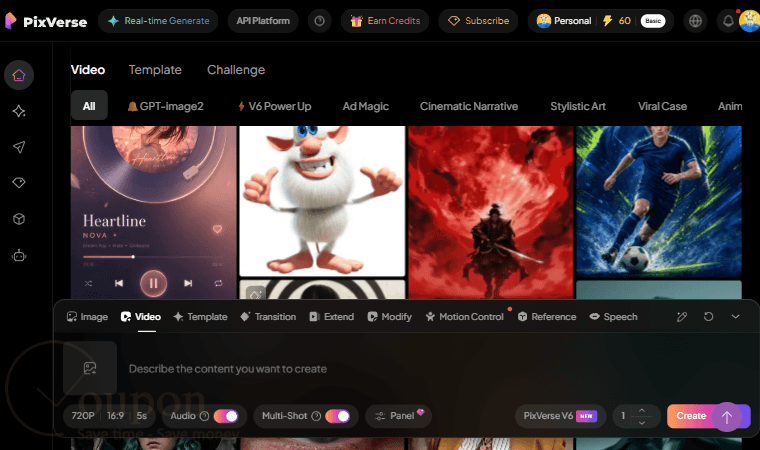The width and height of the screenshot is (760, 450).
Task: Select the Ad Magic filter
Action: pyautogui.click(x=365, y=106)
